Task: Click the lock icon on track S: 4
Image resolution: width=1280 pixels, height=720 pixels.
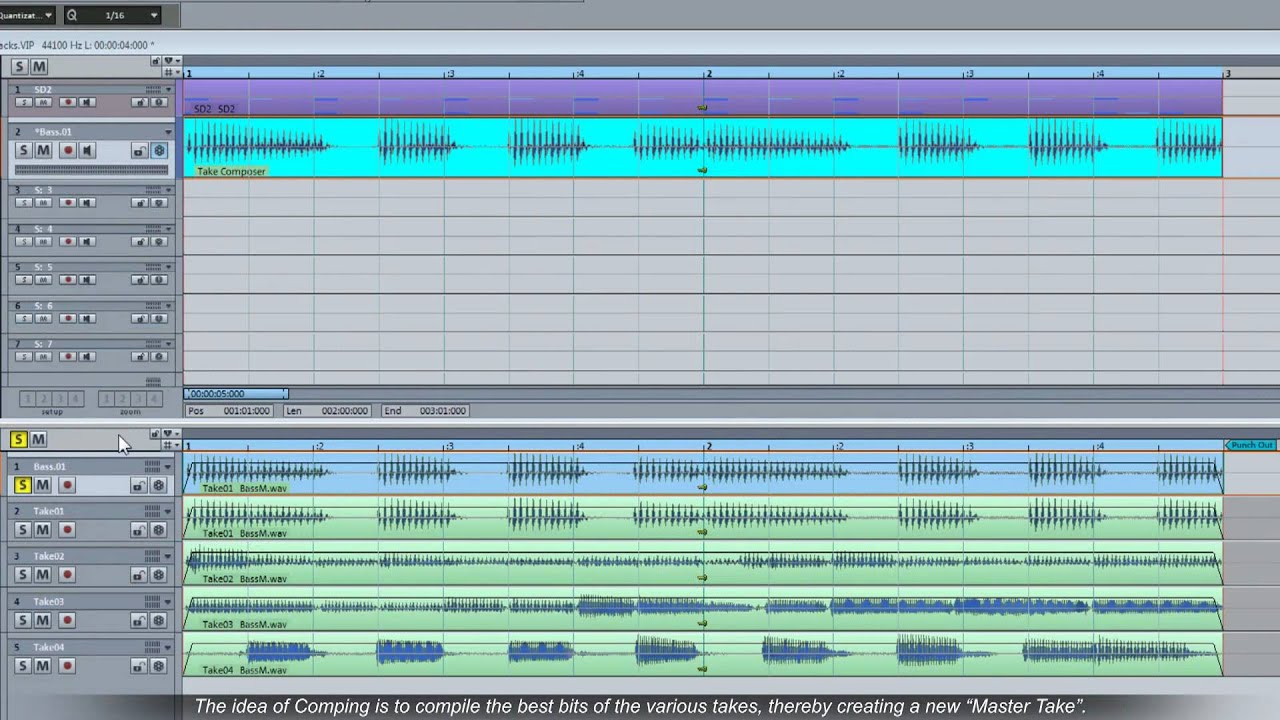Action: pyautogui.click(x=139, y=241)
